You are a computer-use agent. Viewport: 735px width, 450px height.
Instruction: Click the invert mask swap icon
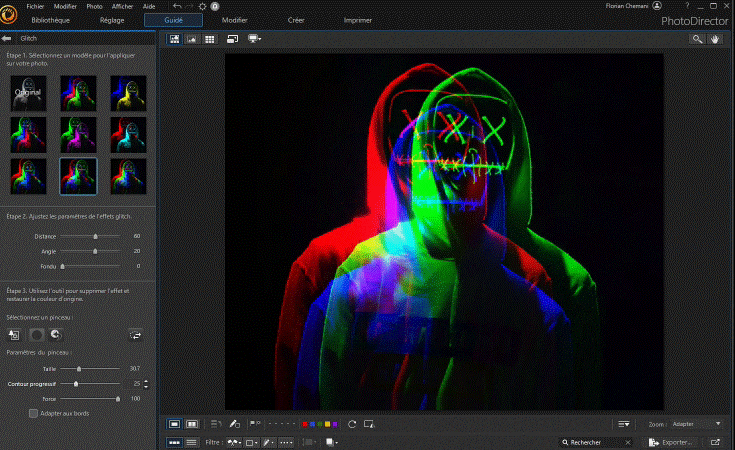point(135,335)
